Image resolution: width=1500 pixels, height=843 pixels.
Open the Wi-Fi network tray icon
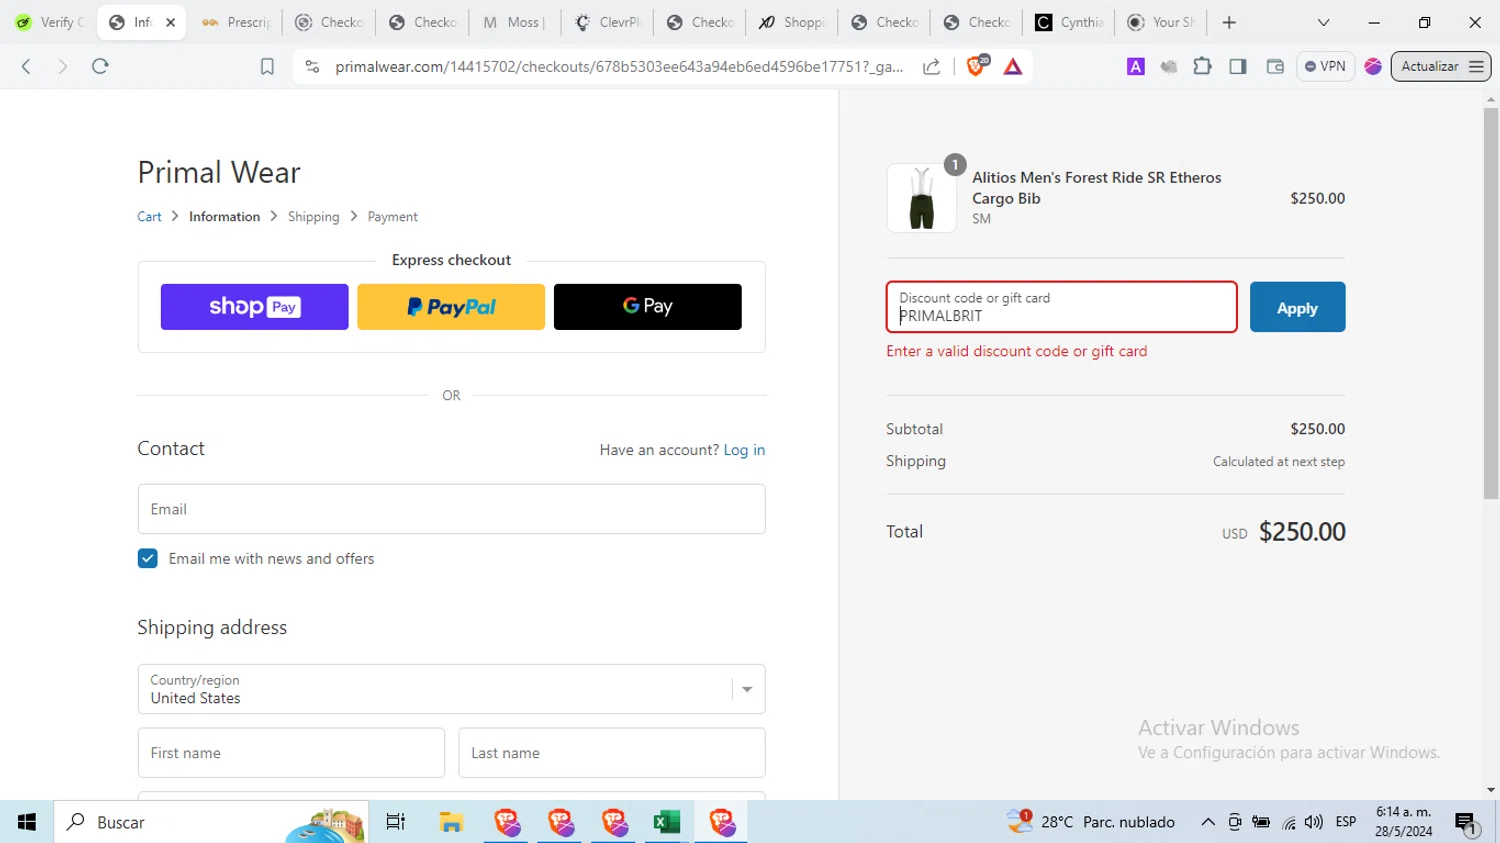(1289, 822)
